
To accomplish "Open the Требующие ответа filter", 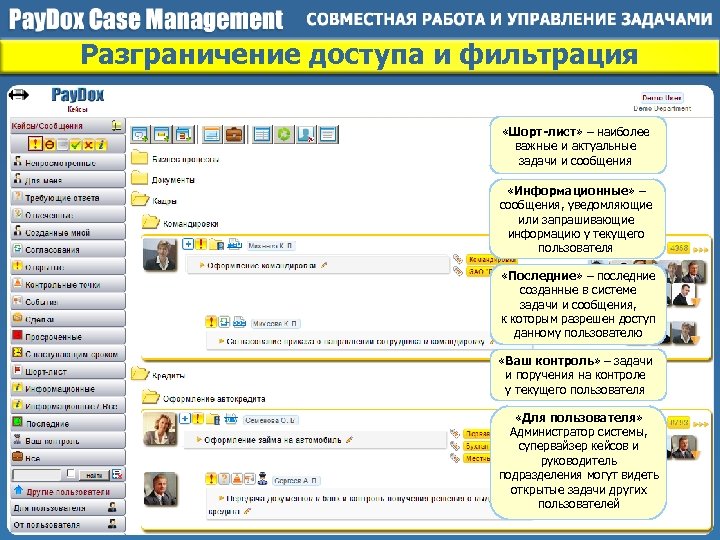I will pyautogui.click(x=68, y=197).
